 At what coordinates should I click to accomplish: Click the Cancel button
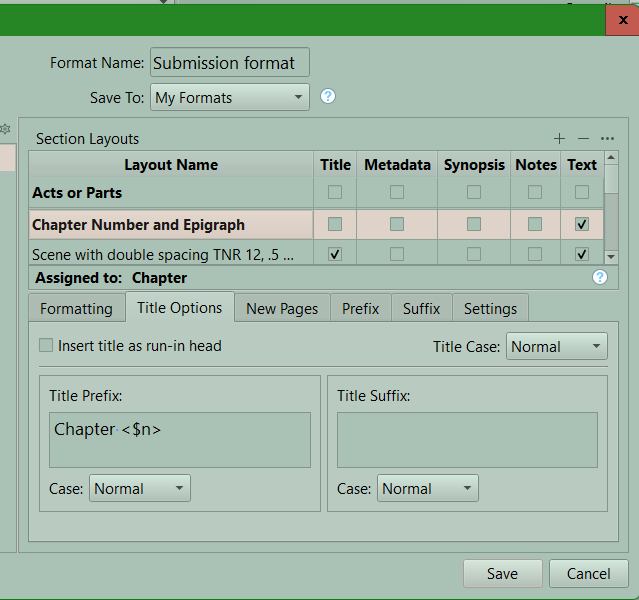coord(588,573)
